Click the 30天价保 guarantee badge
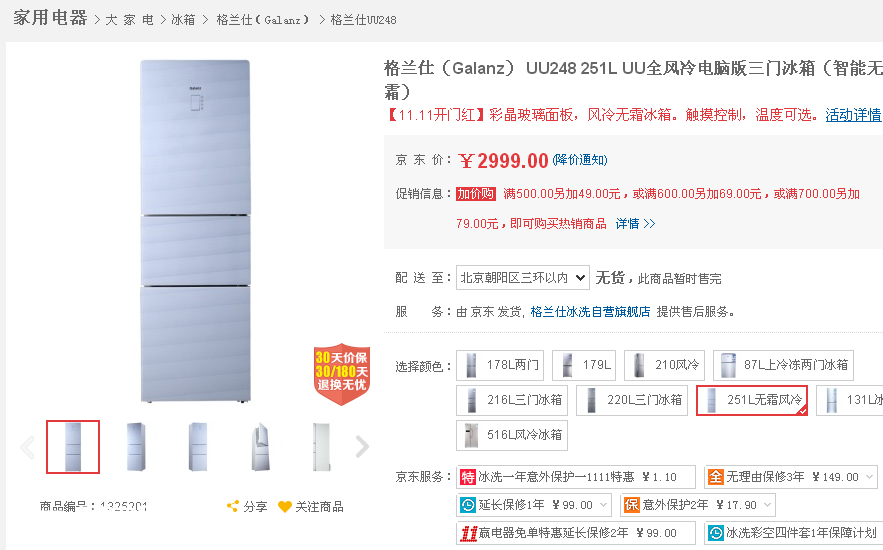Screen dimensions: 883x550 click(342, 374)
